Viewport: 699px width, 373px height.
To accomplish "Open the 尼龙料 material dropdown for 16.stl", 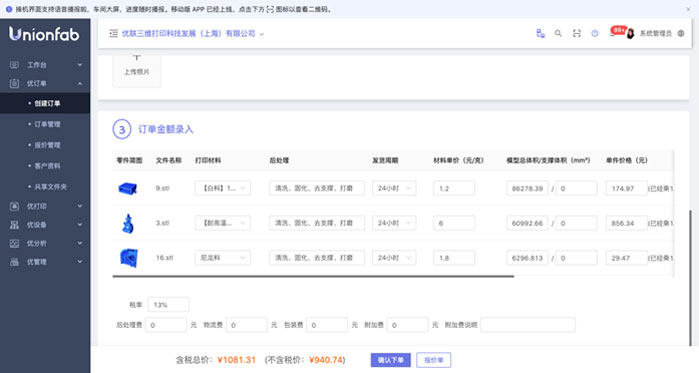I will click(x=222, y=258).
